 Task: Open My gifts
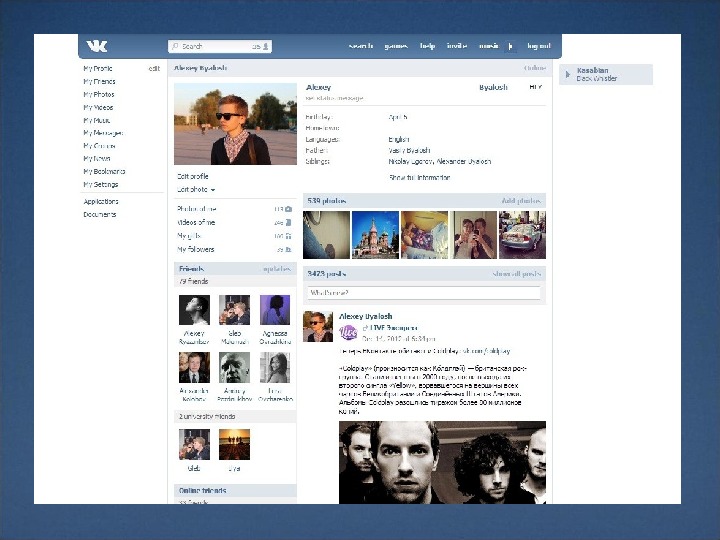[189, 236]
